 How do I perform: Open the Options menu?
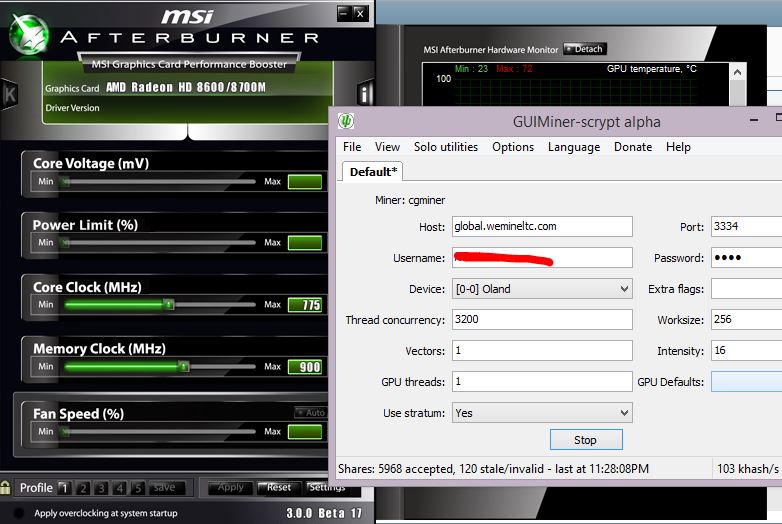tap(513, 147)
